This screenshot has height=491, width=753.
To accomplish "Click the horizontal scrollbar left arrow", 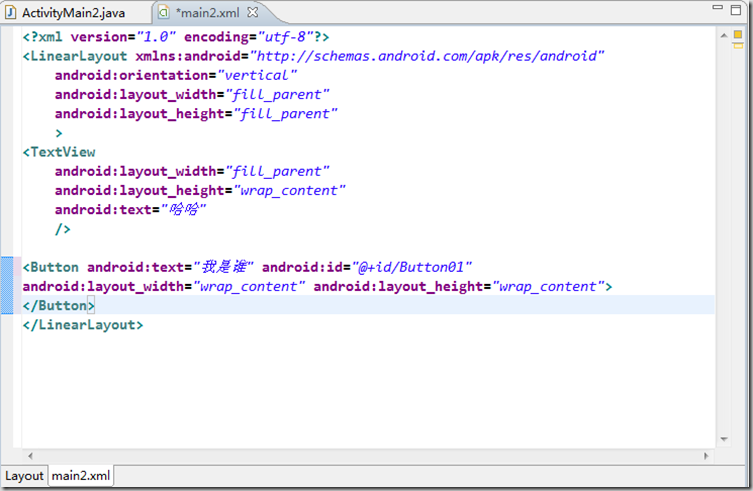I will [31, 455].
